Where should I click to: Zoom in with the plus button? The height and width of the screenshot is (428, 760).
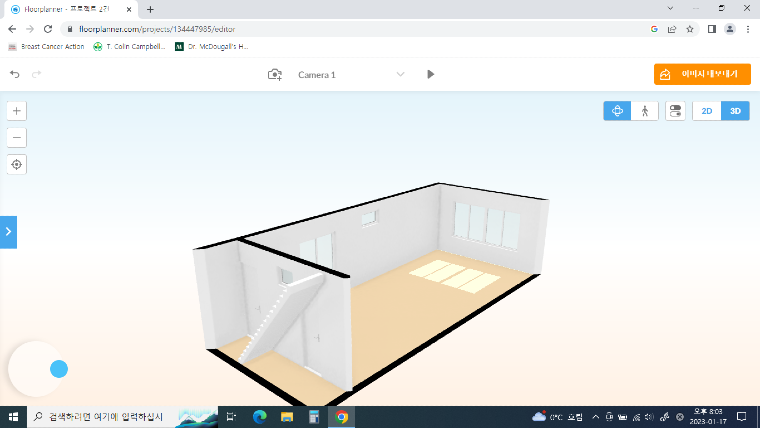[x=17, y=111]
